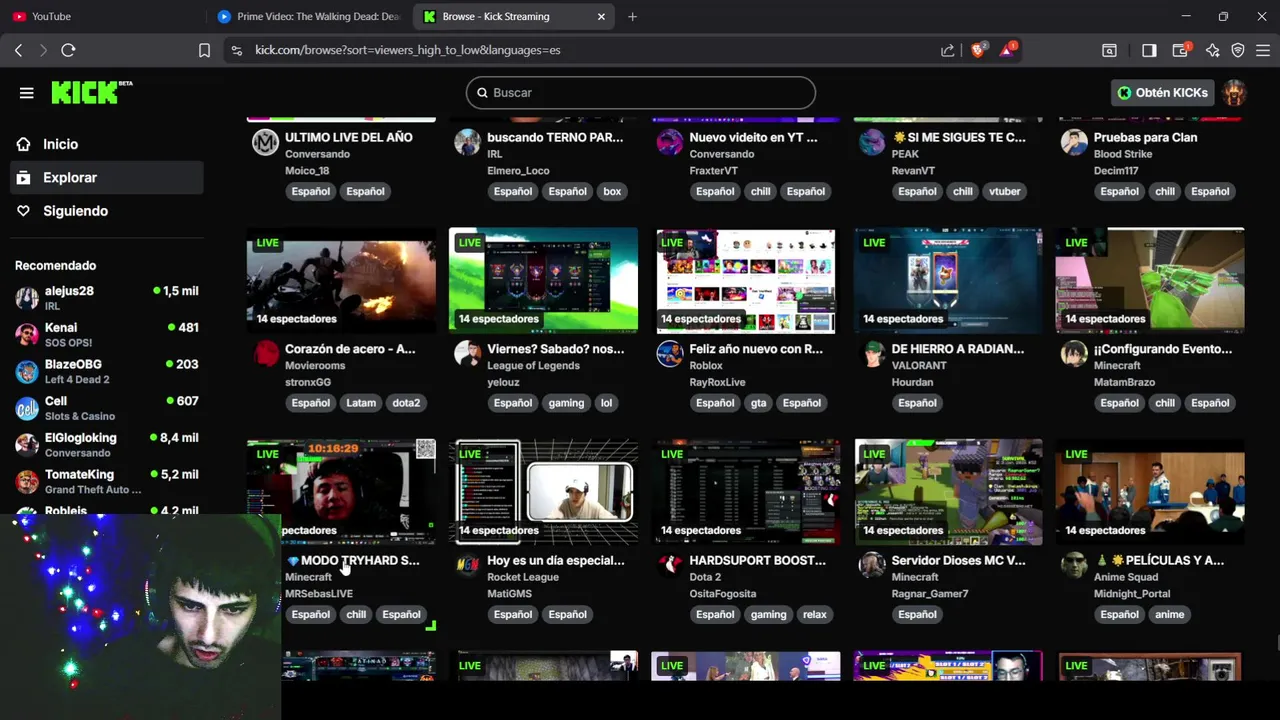Open user profile avatar
Viewport: 1280px width, 720px height.
[1235, 93]
